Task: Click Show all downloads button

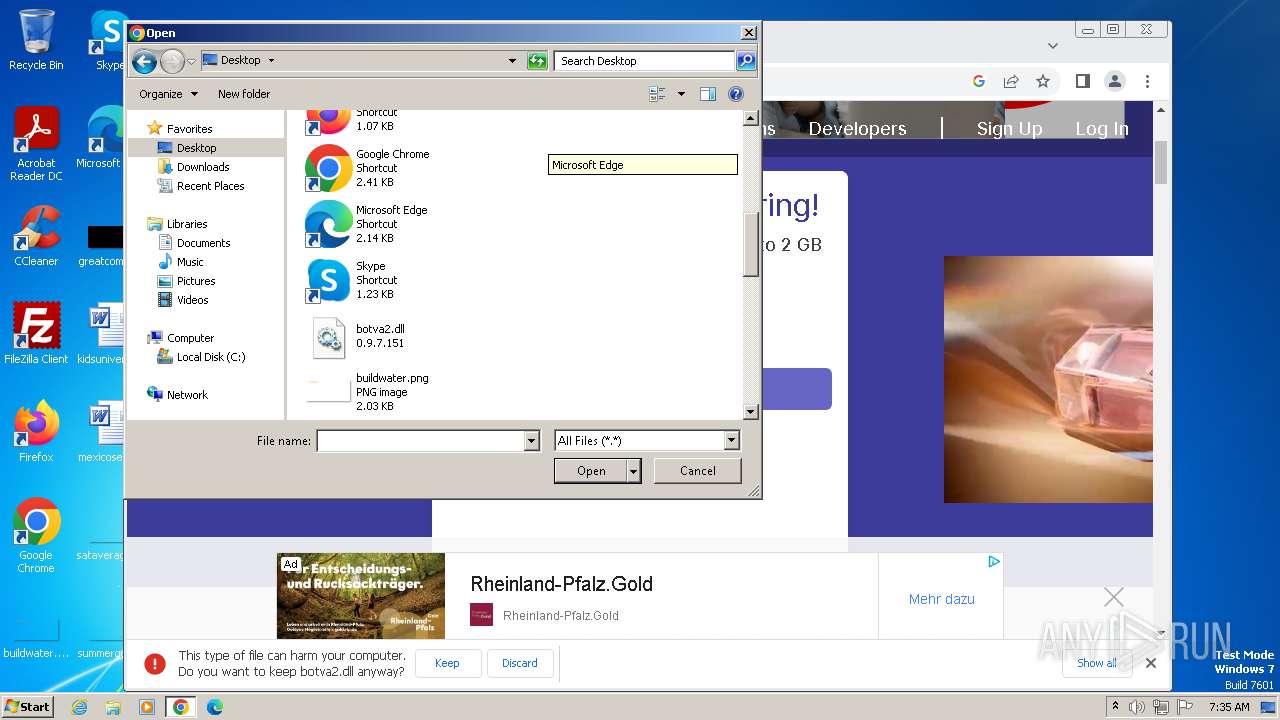Action: click(1097, 663)
